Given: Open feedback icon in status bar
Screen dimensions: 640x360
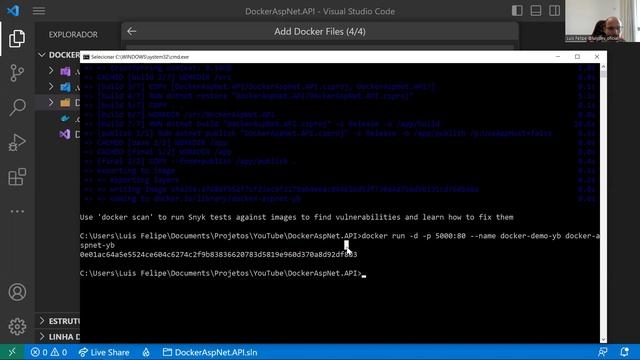Looking at the screenshot, I should 602,352.
